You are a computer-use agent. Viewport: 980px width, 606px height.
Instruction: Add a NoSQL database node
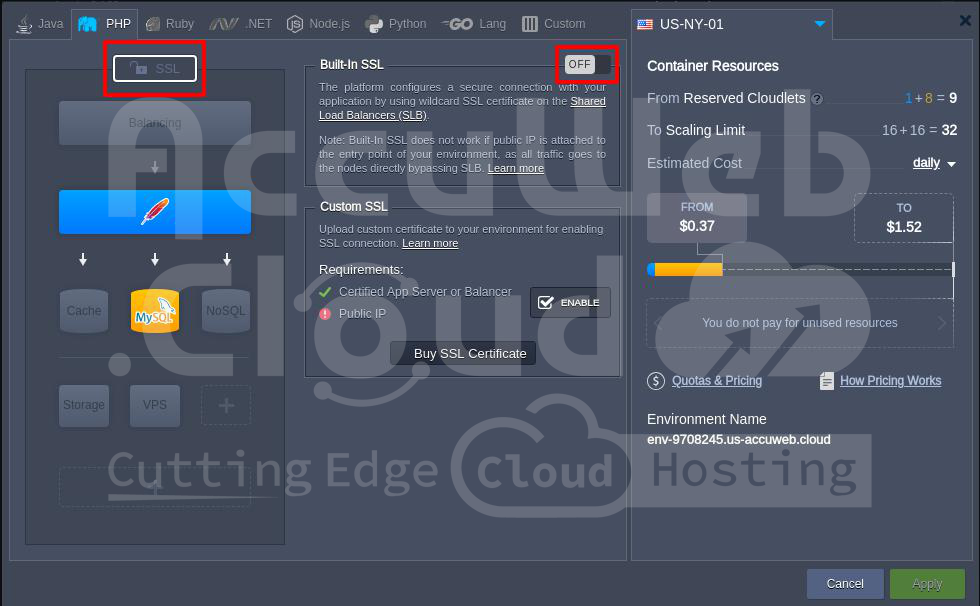[226, 311]
